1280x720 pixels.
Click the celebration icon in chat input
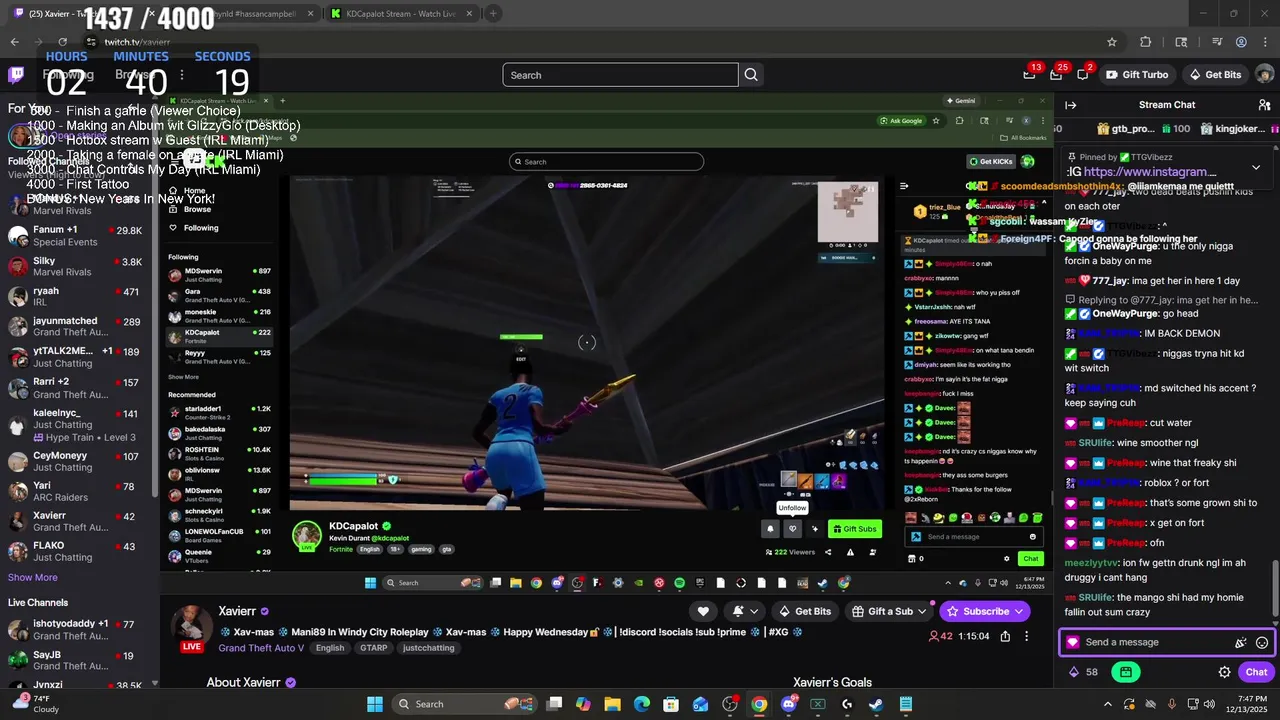click(1241, 643)
